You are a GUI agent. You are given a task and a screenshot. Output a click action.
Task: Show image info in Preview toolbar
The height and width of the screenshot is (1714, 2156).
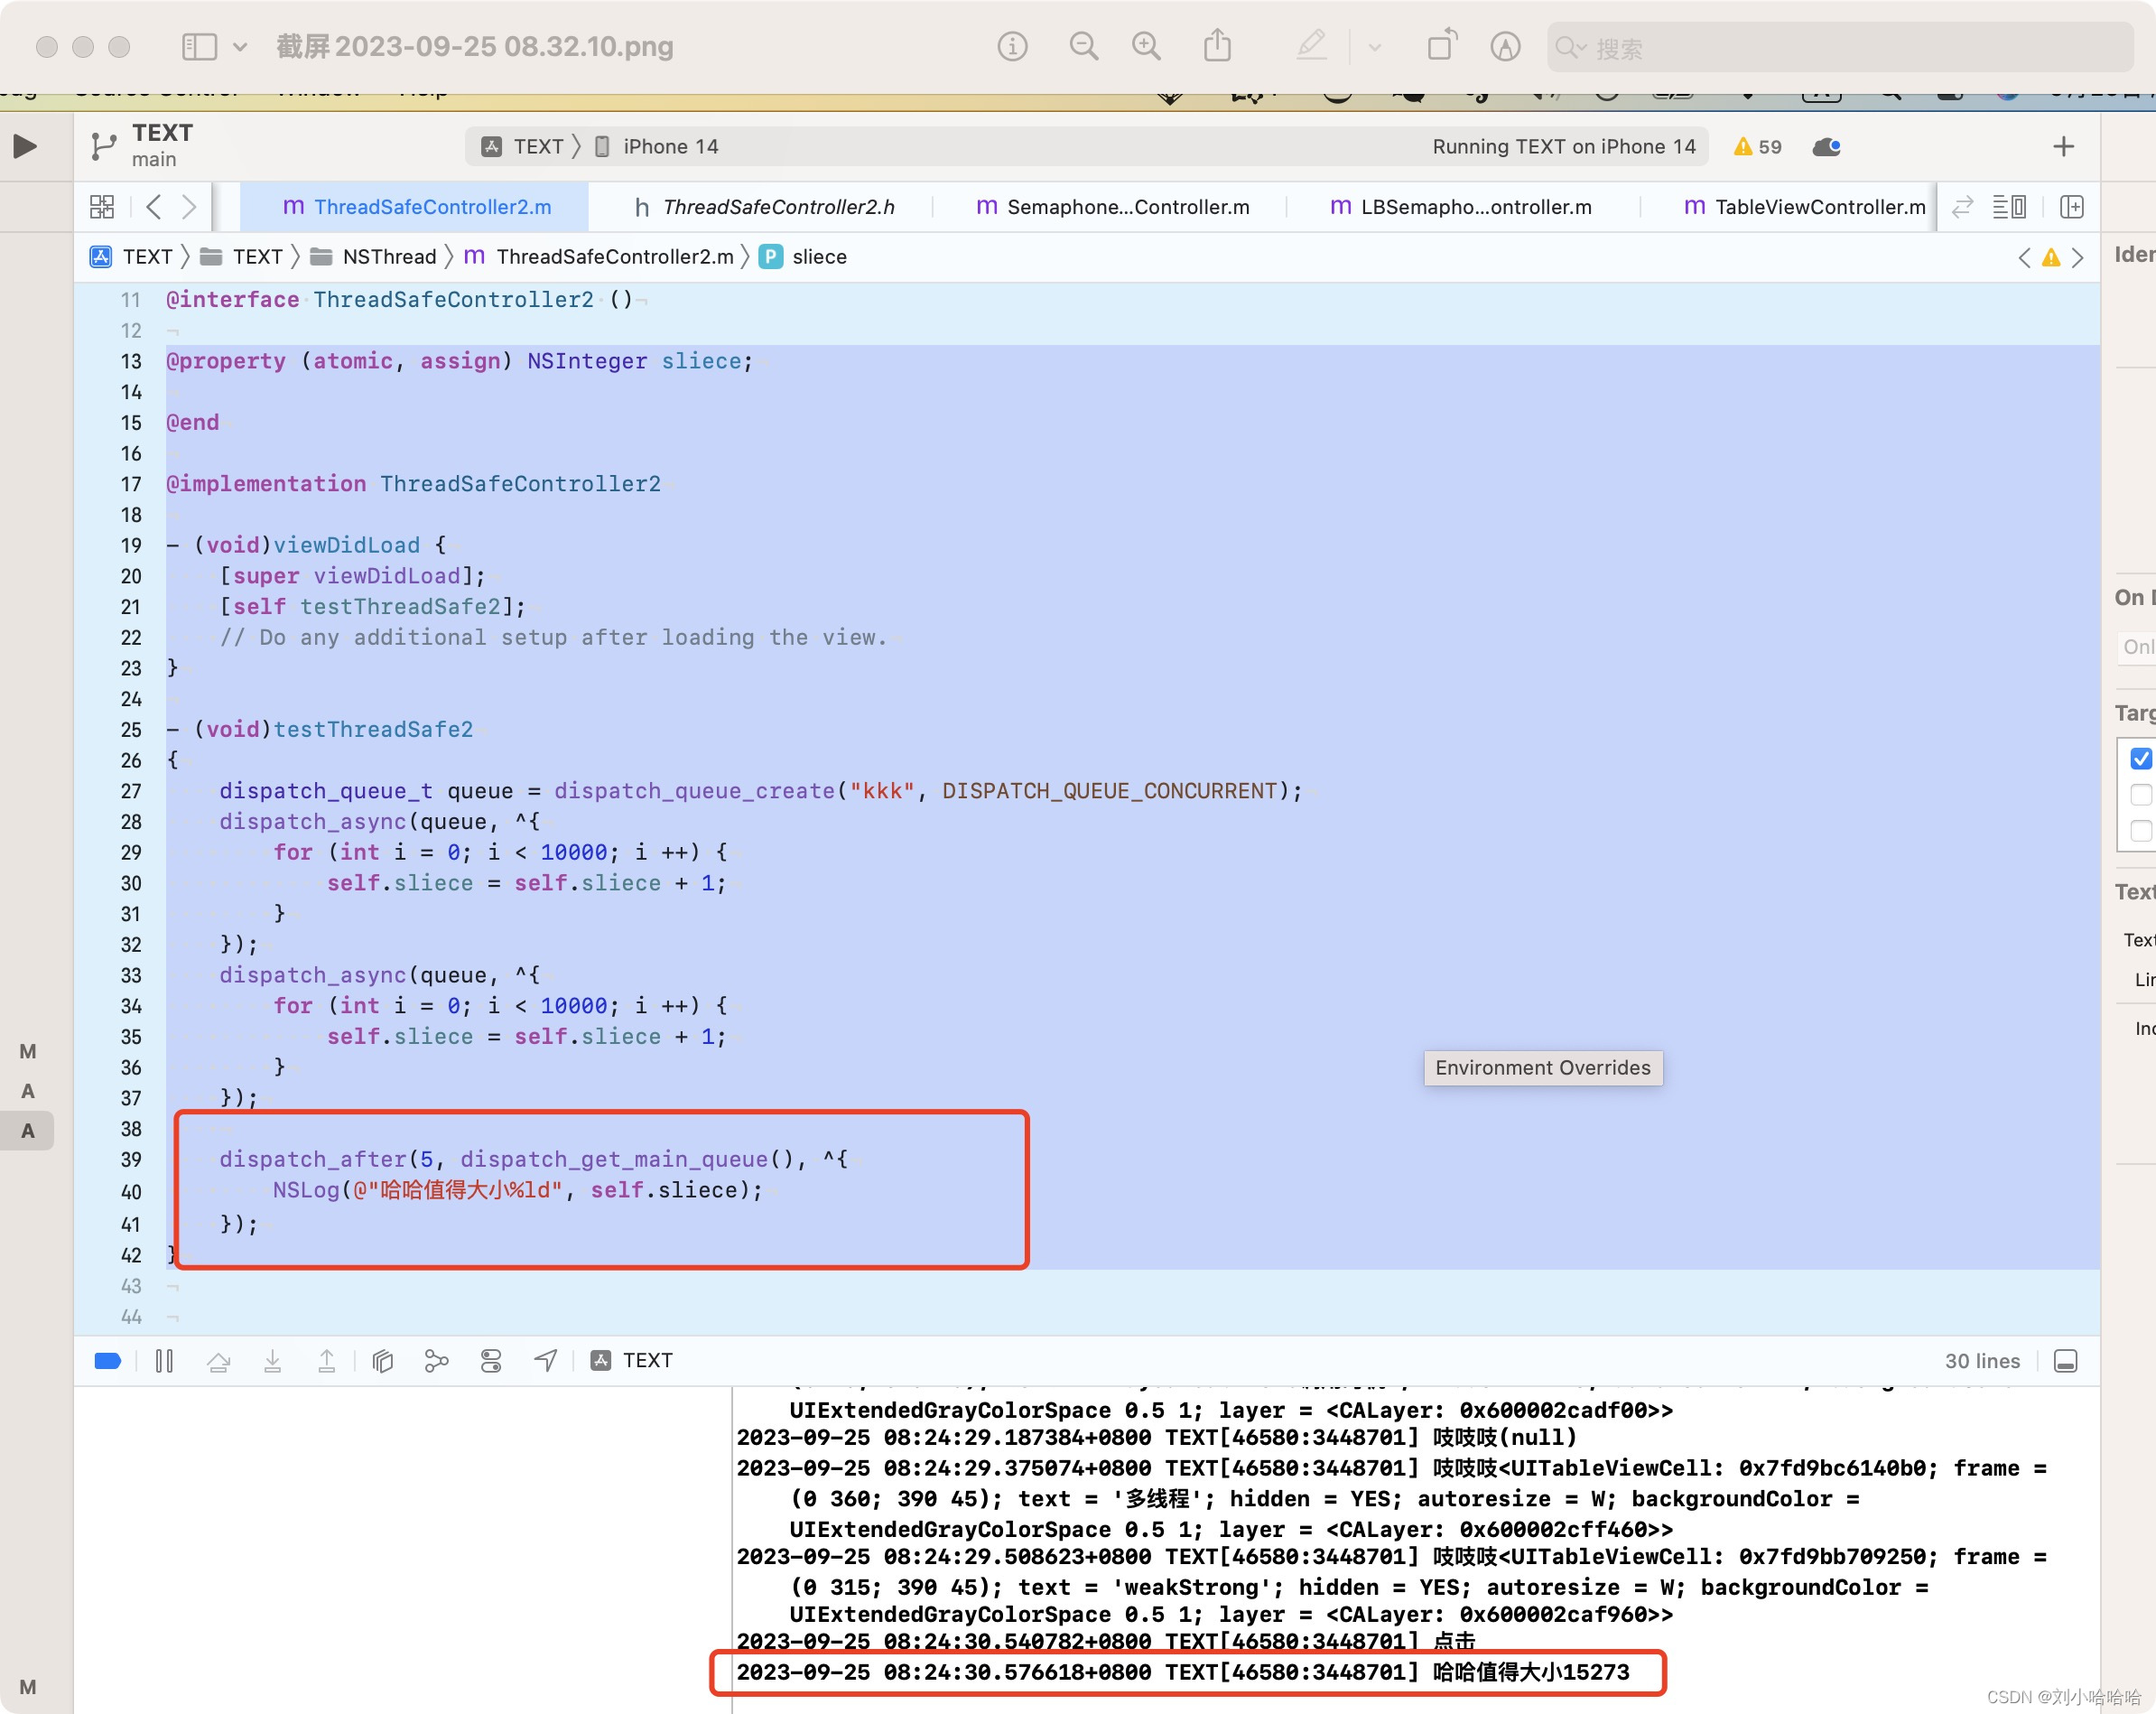click(1012, 46)
